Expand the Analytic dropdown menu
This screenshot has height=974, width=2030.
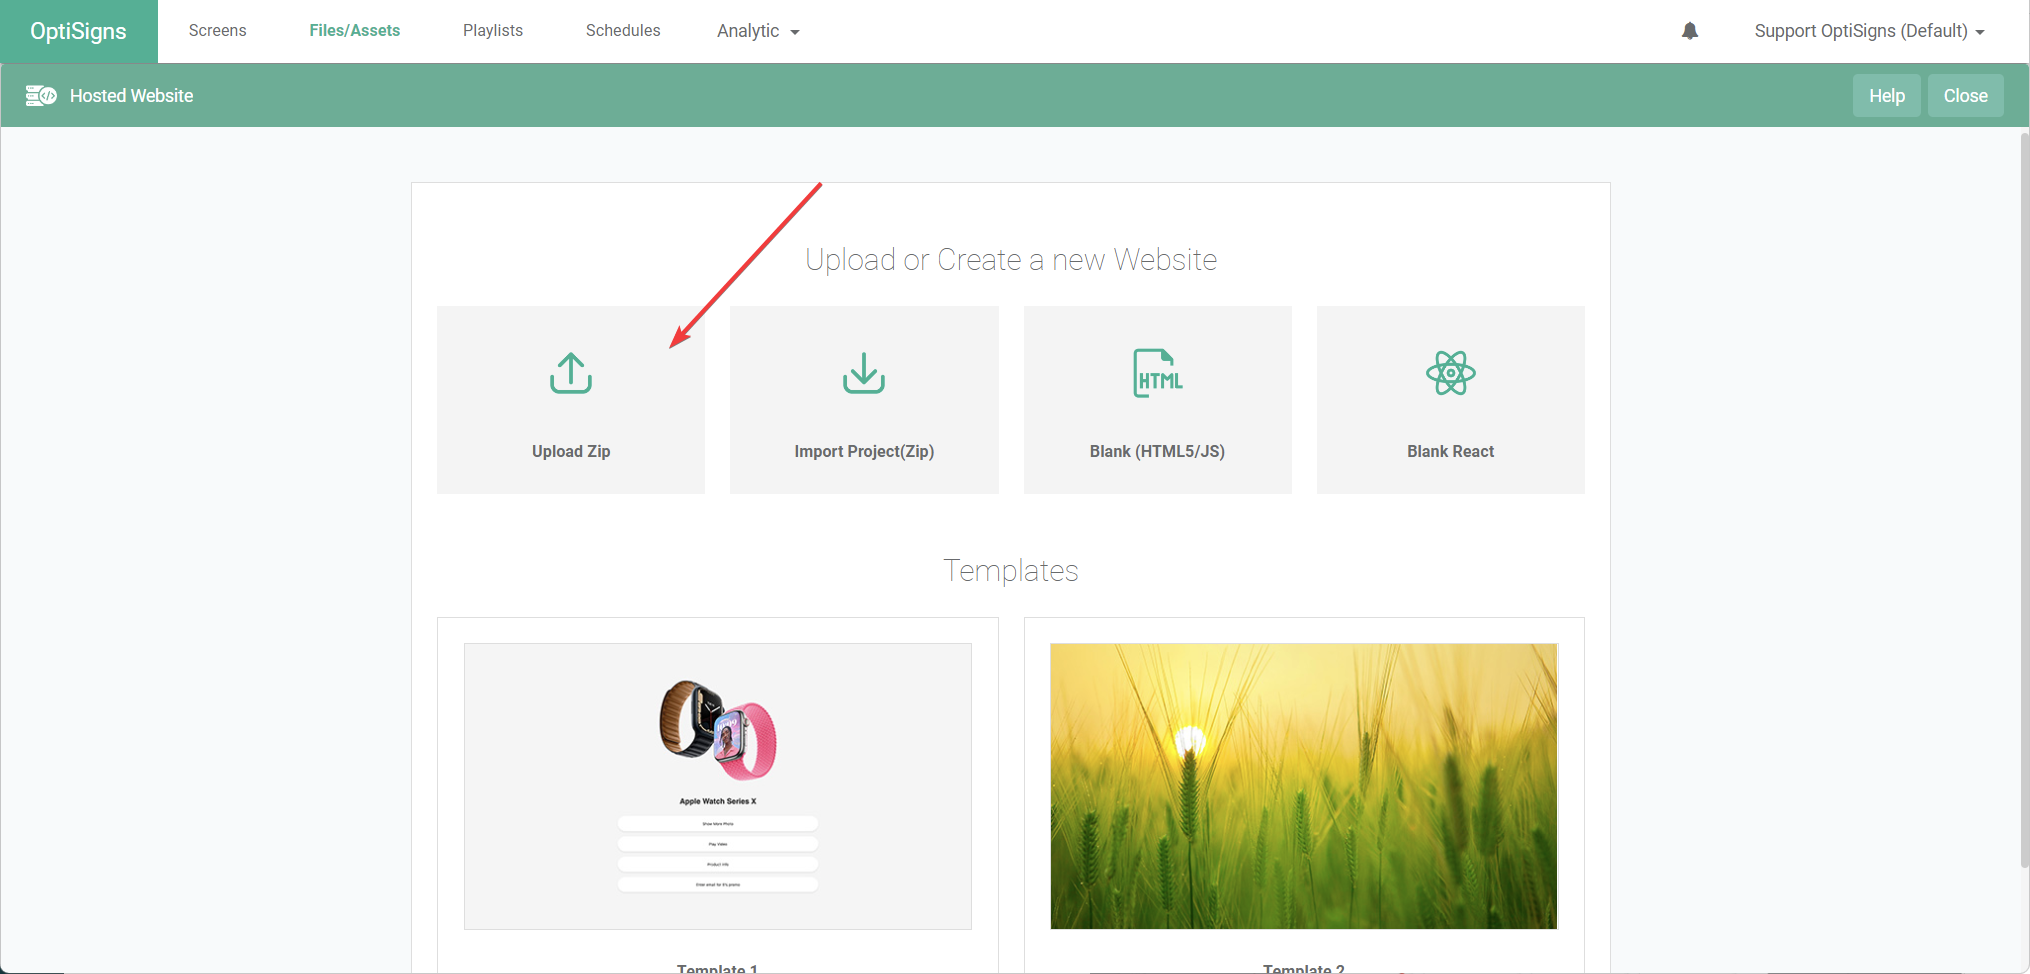point(757,31)
